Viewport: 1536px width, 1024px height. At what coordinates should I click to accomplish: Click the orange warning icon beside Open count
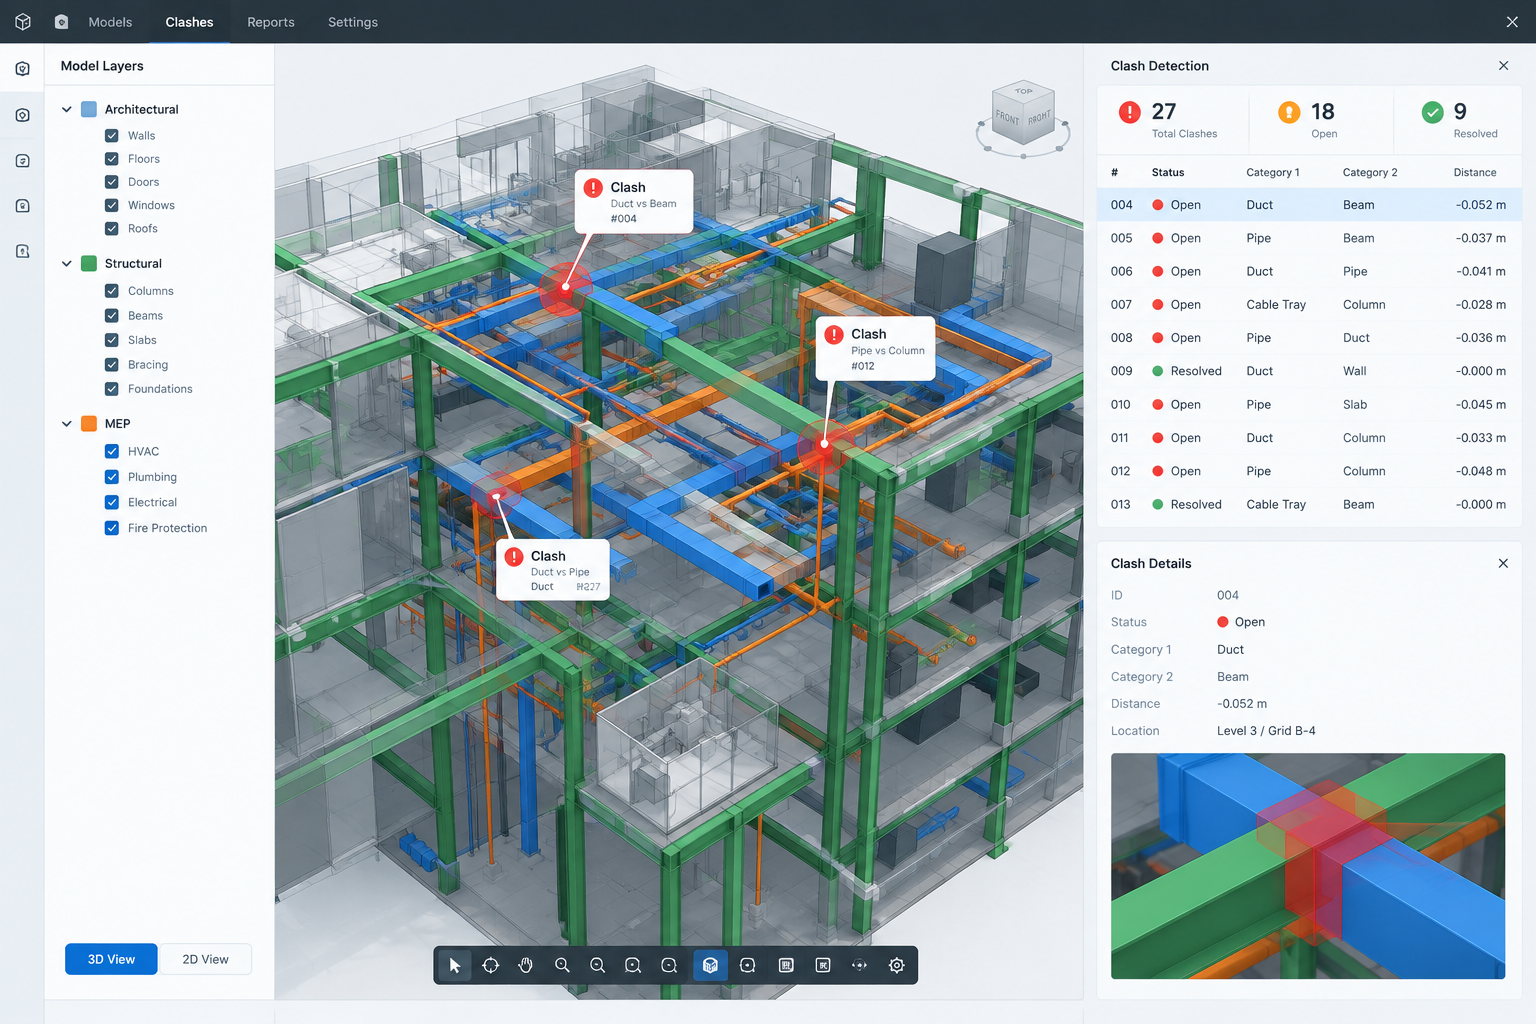[x=1289, y=112]
